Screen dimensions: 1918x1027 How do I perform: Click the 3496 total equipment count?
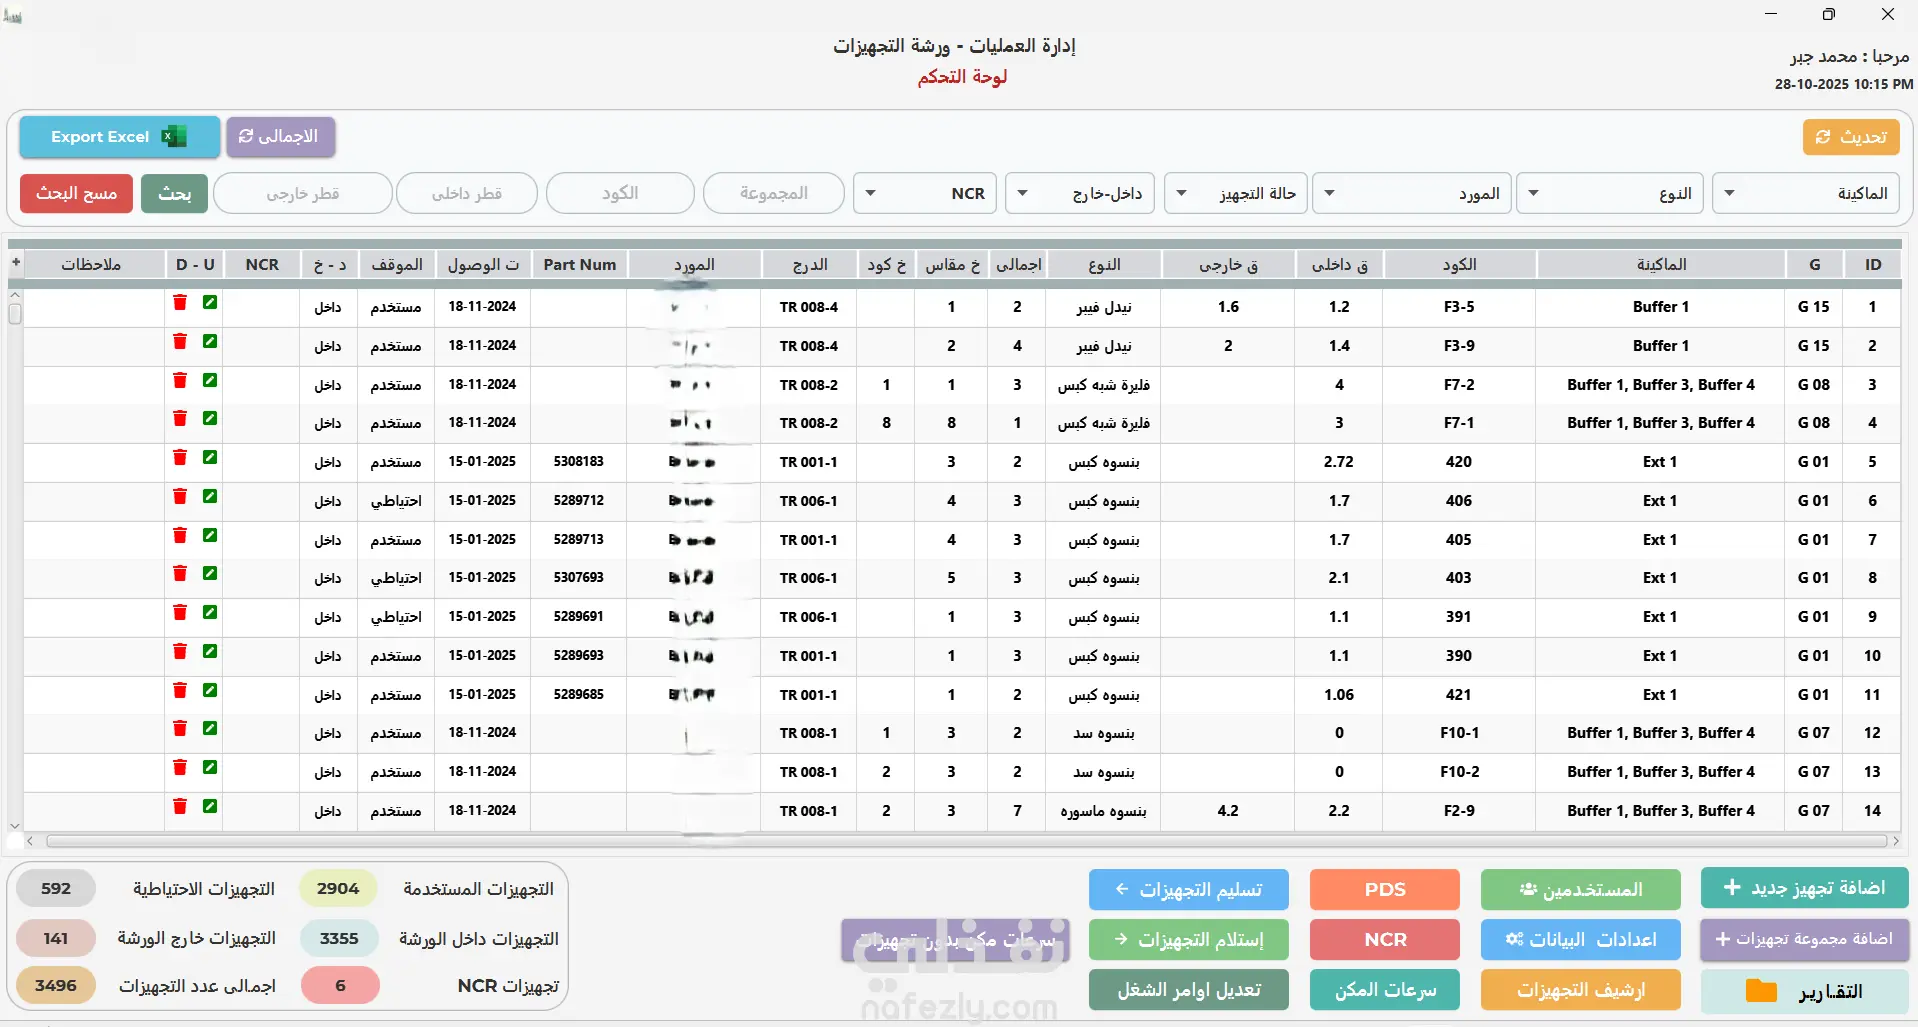56,985
